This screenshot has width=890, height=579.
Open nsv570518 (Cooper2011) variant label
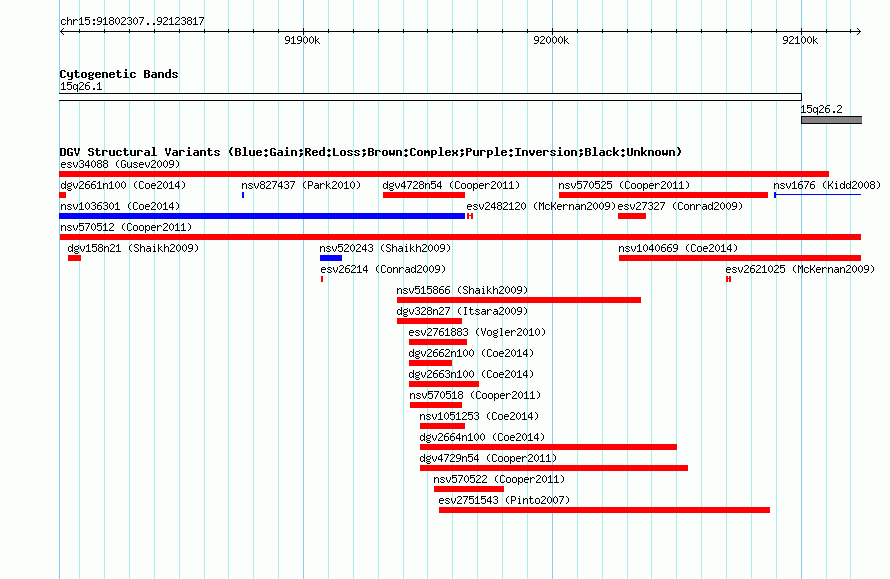click(475, 395)
